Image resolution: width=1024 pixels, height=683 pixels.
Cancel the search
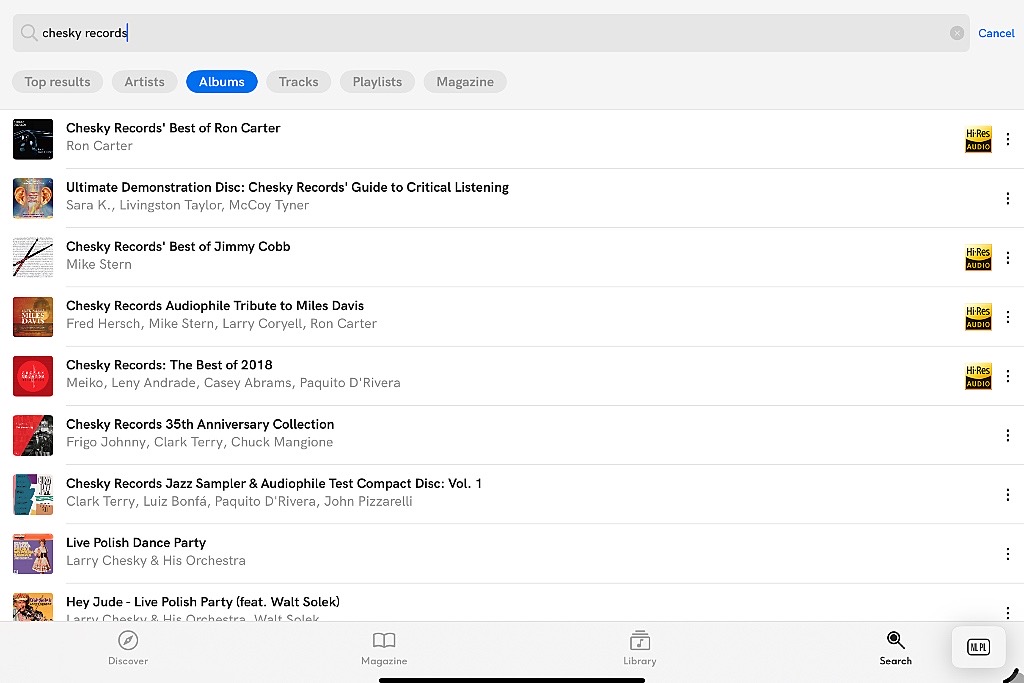996,33
